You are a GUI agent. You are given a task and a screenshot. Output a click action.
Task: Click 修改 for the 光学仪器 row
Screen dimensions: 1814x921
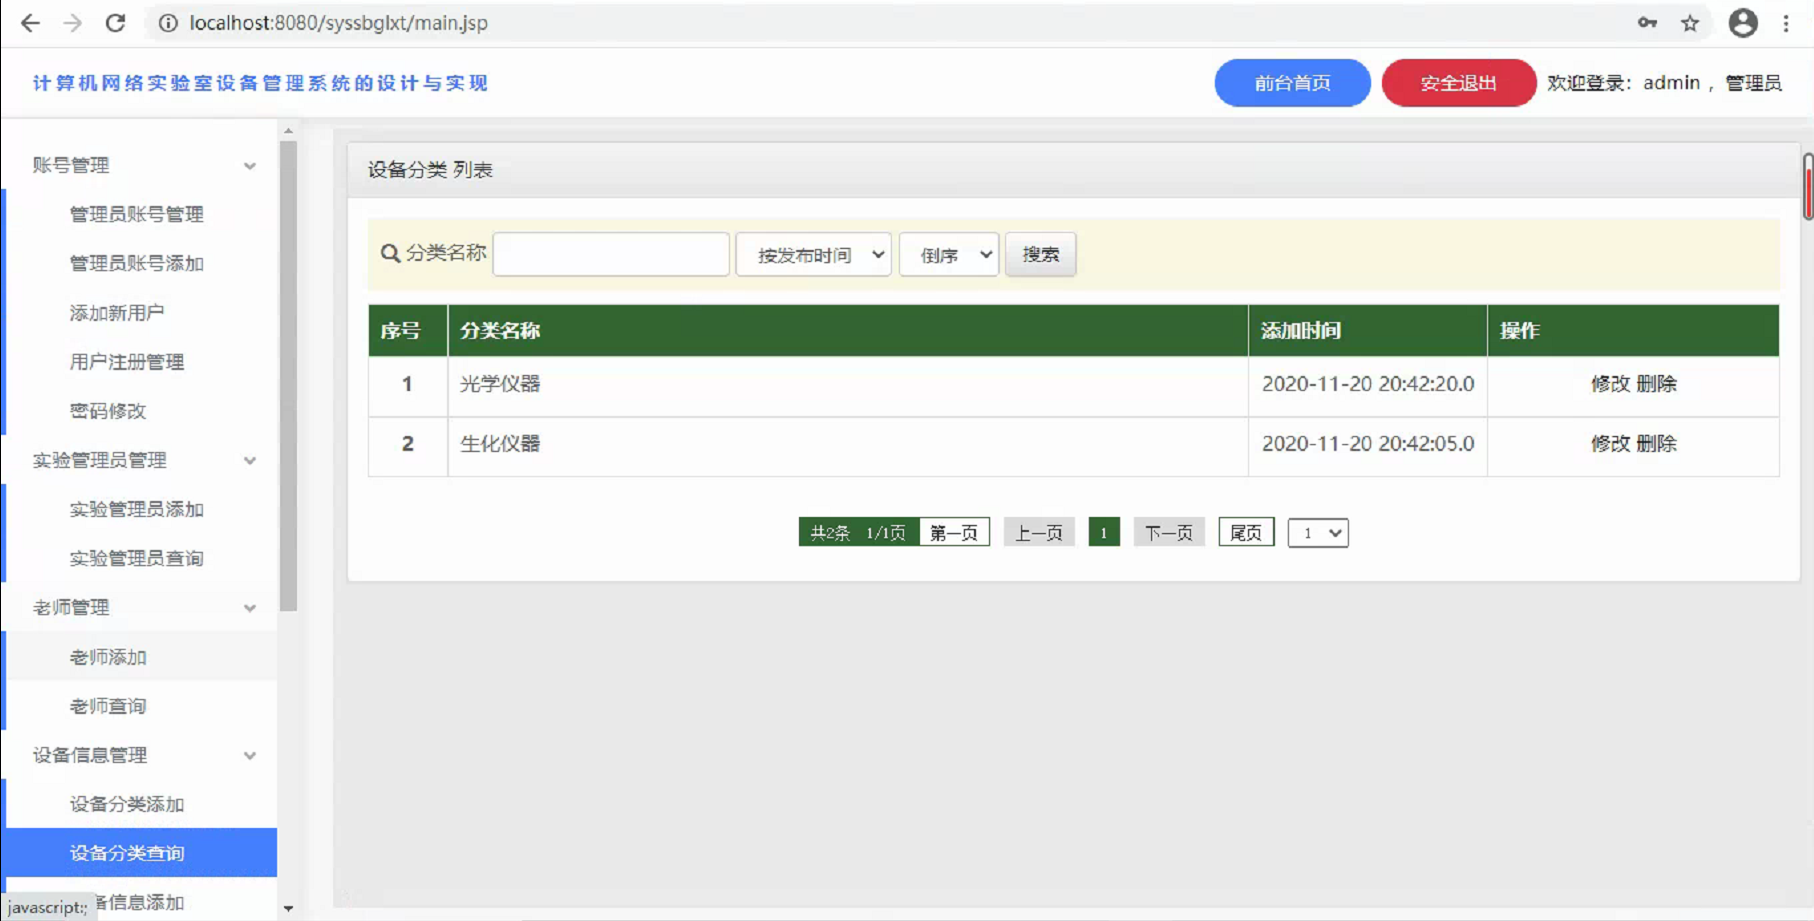click(x=1610, y=384)
